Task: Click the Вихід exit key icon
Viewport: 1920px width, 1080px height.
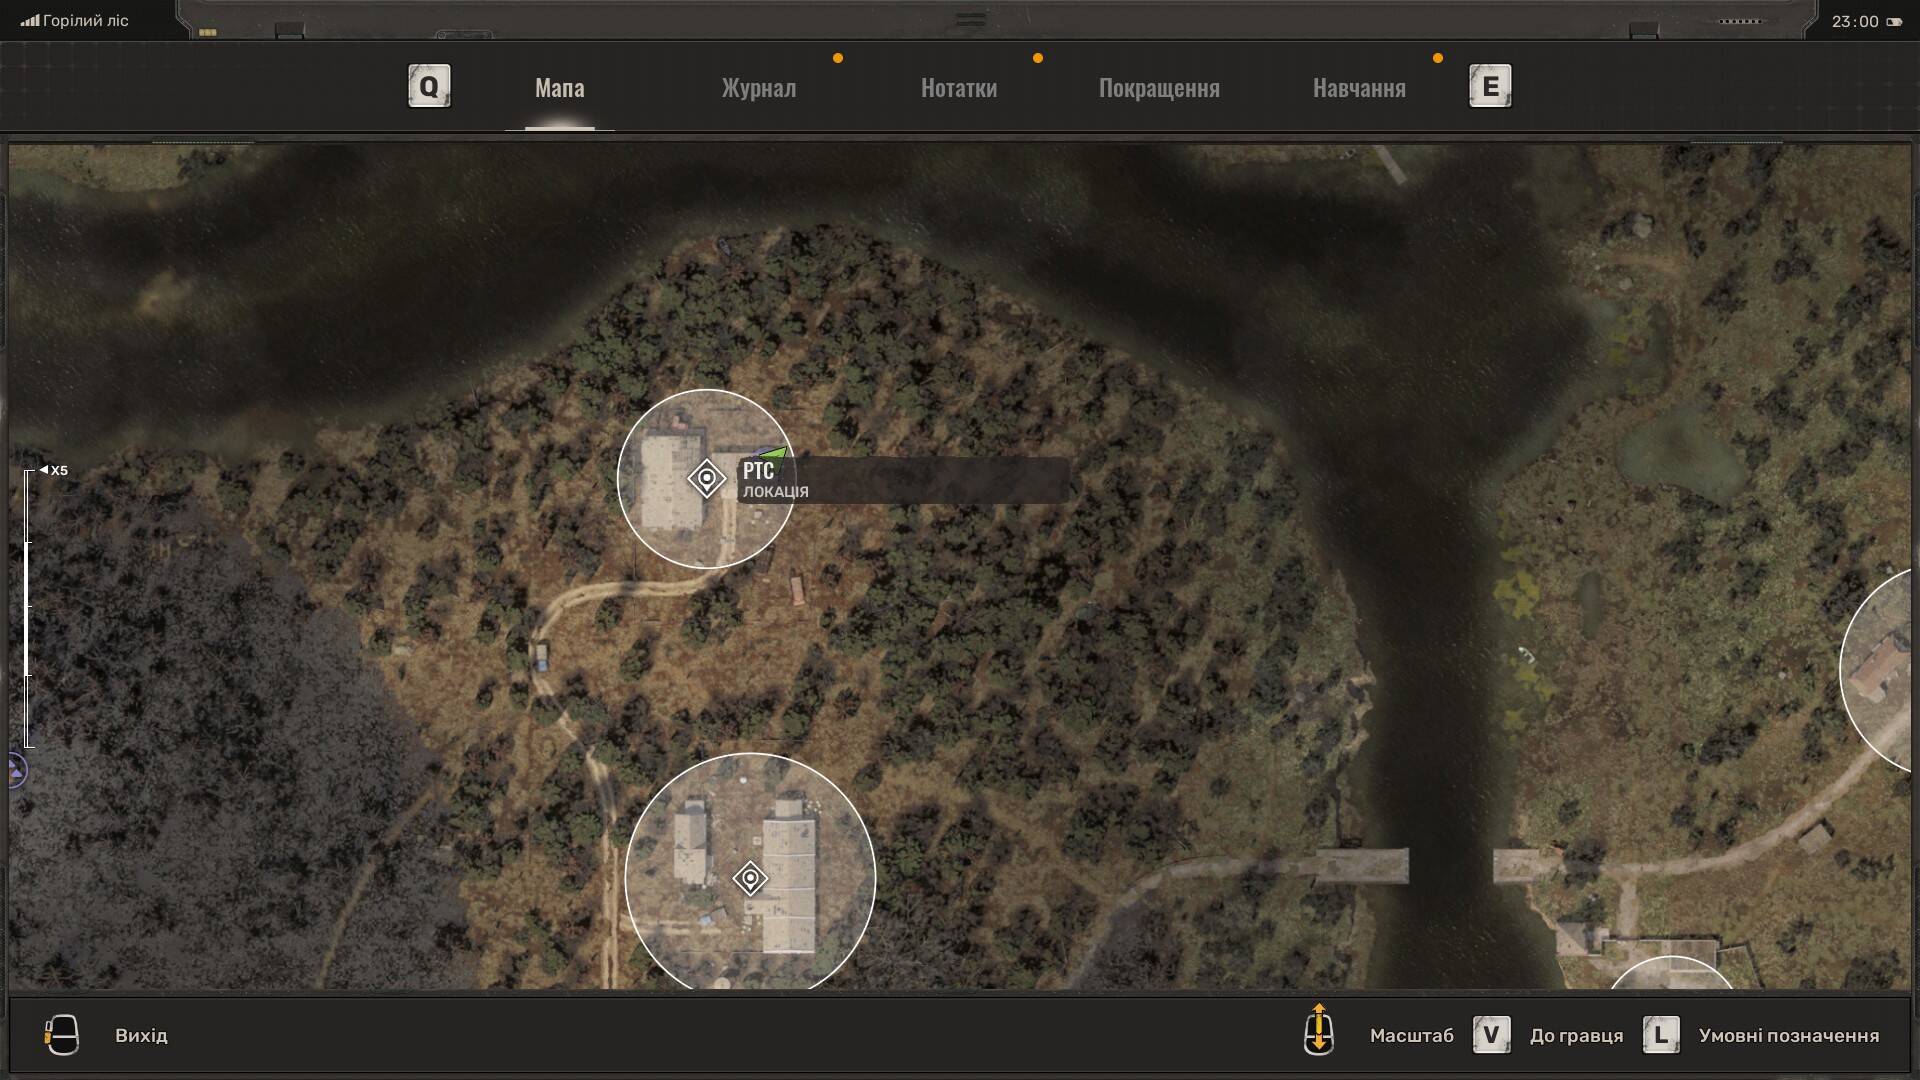Action: tap(61, 1035)
